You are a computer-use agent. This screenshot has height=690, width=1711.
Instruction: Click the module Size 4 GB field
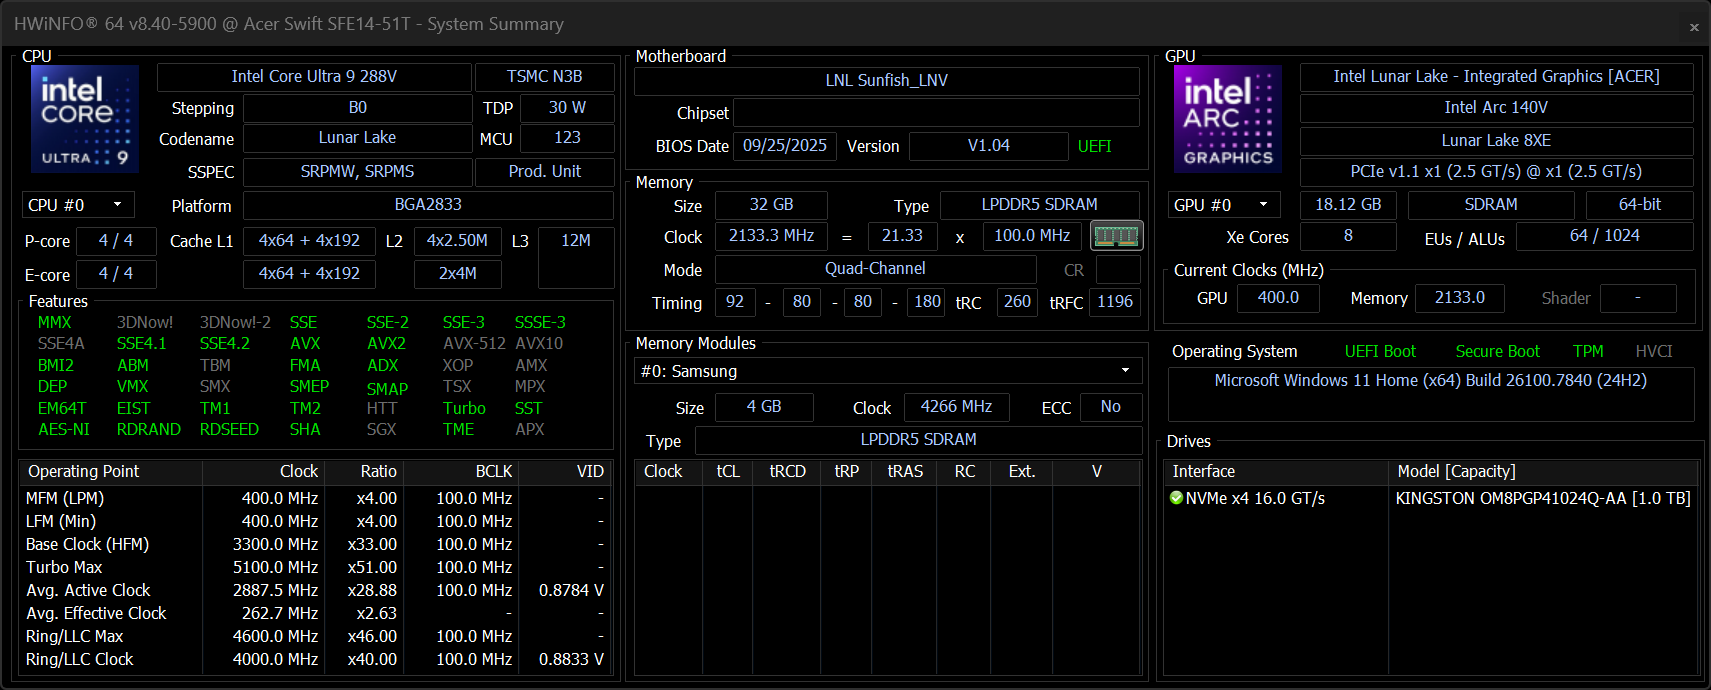coord(764,407)
